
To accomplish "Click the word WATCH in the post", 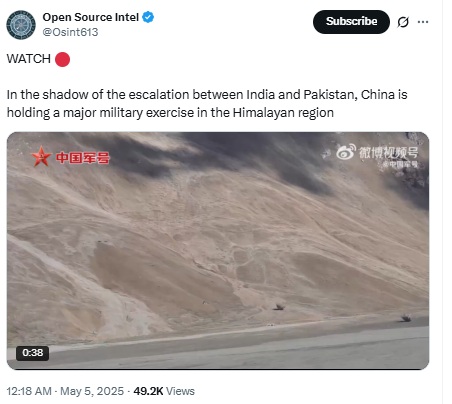I will pyautogui.click(x=29, y=59).
